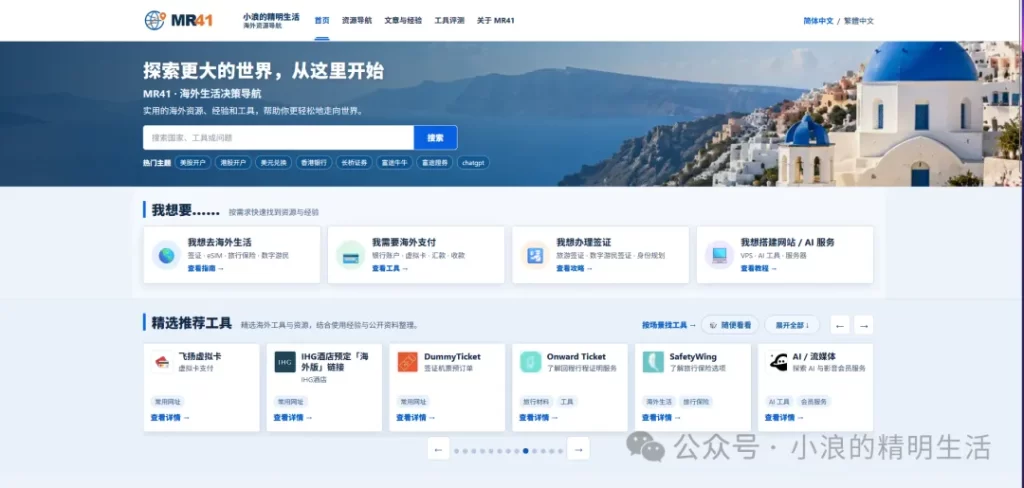Select the 长桥证券 hot topic tag
Image resolution: width=1024 pixels, height=488 pixels.
point(355,163)
